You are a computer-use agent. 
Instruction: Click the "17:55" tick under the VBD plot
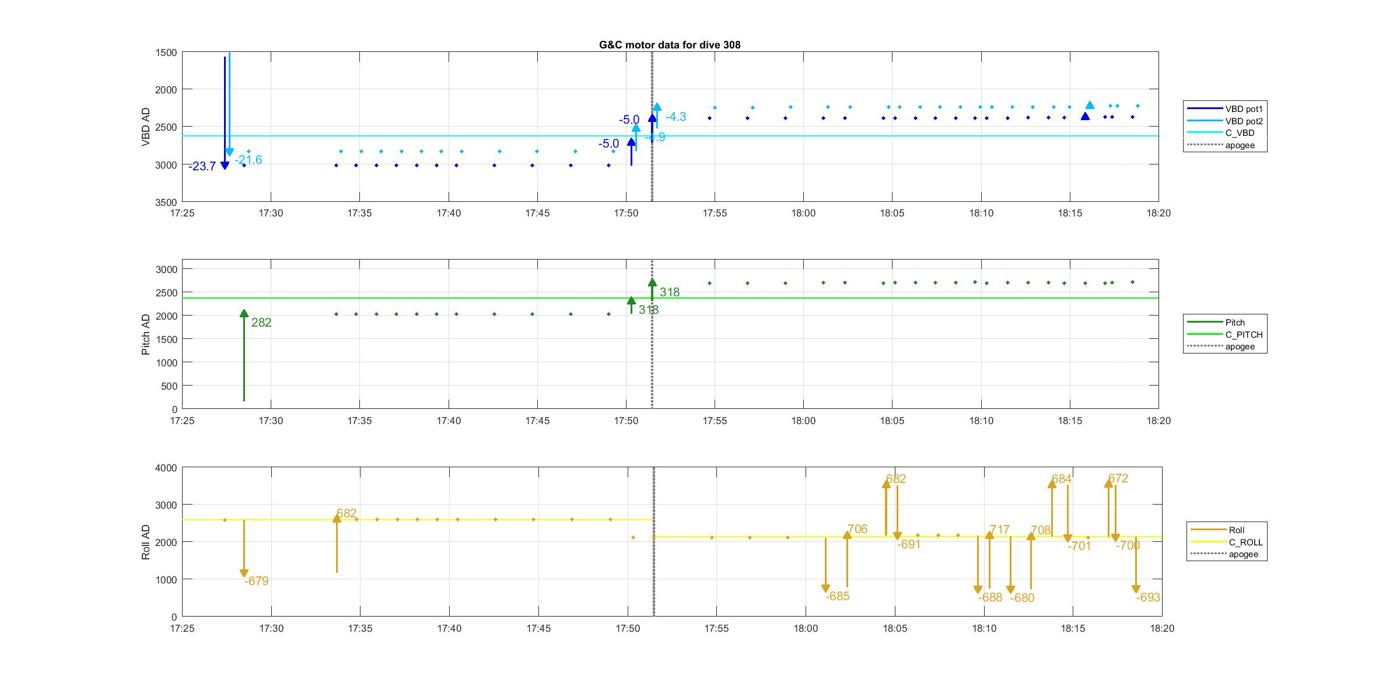click(x=715, y=213)
